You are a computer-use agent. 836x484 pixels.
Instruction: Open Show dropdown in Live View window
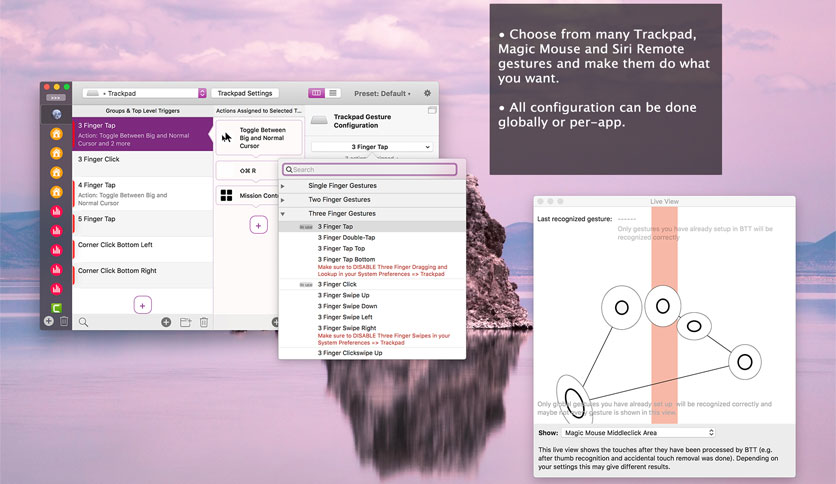click(638, 433)
